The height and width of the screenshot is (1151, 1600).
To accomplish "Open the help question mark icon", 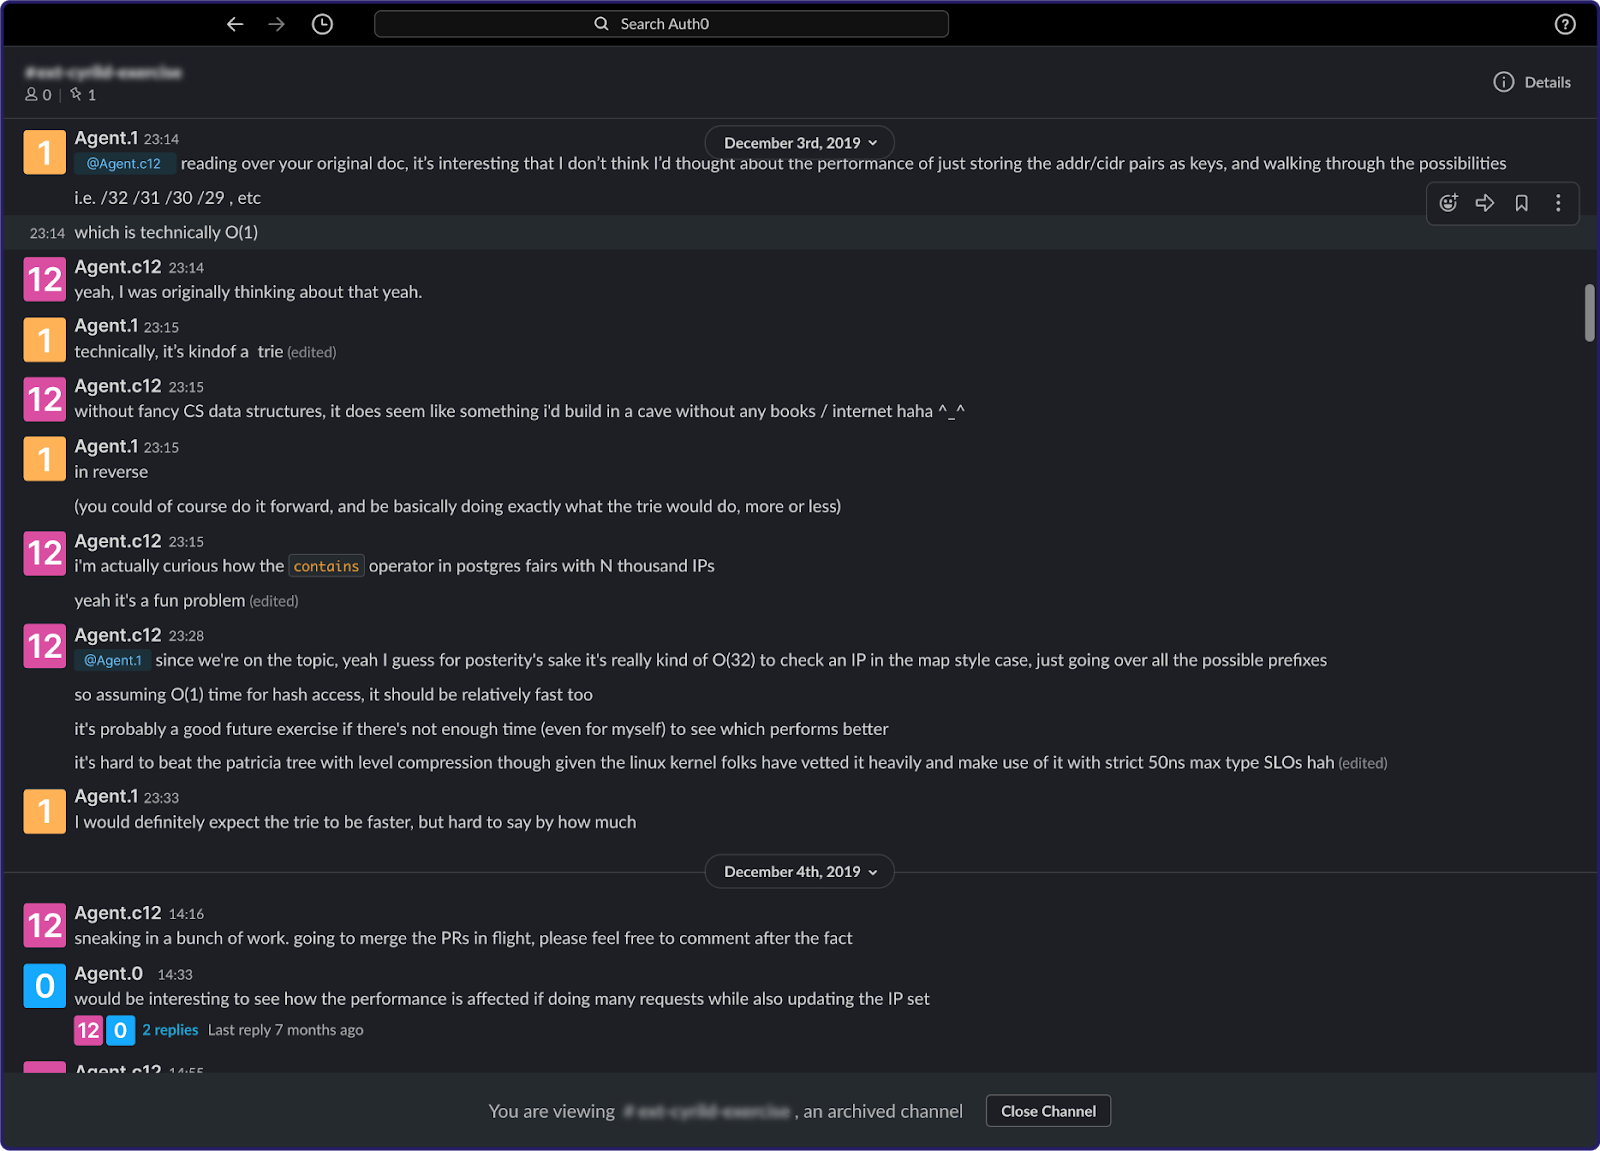I will click(1565, 24).
